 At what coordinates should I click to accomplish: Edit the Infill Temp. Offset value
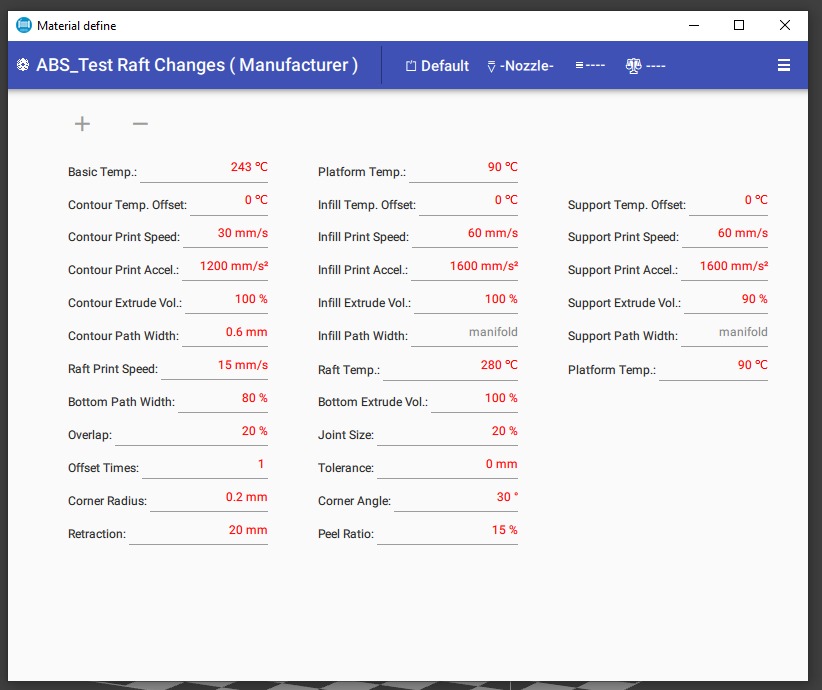coord(469,201)
